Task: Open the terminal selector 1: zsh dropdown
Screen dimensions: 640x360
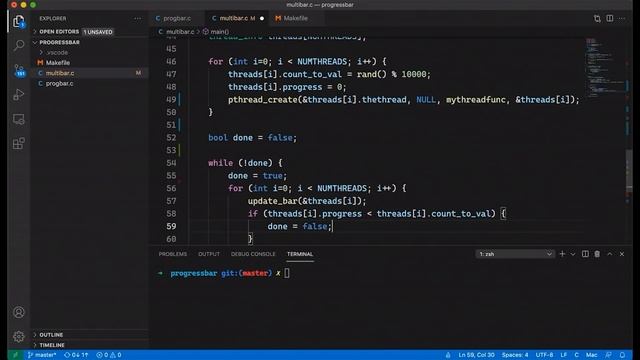Action: [515, 254]
